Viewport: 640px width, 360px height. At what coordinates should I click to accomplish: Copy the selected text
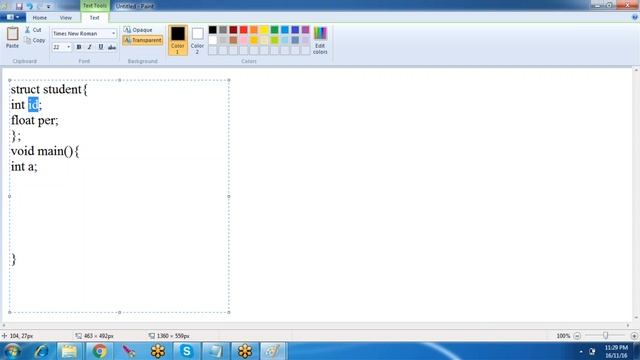tap(35, 40)
